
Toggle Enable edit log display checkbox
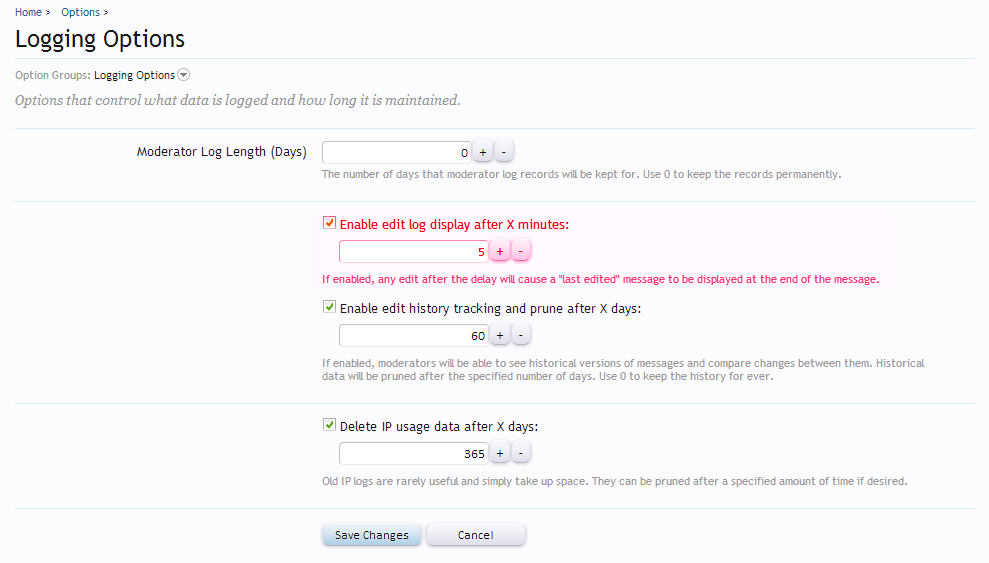click(x=329, y=223)
